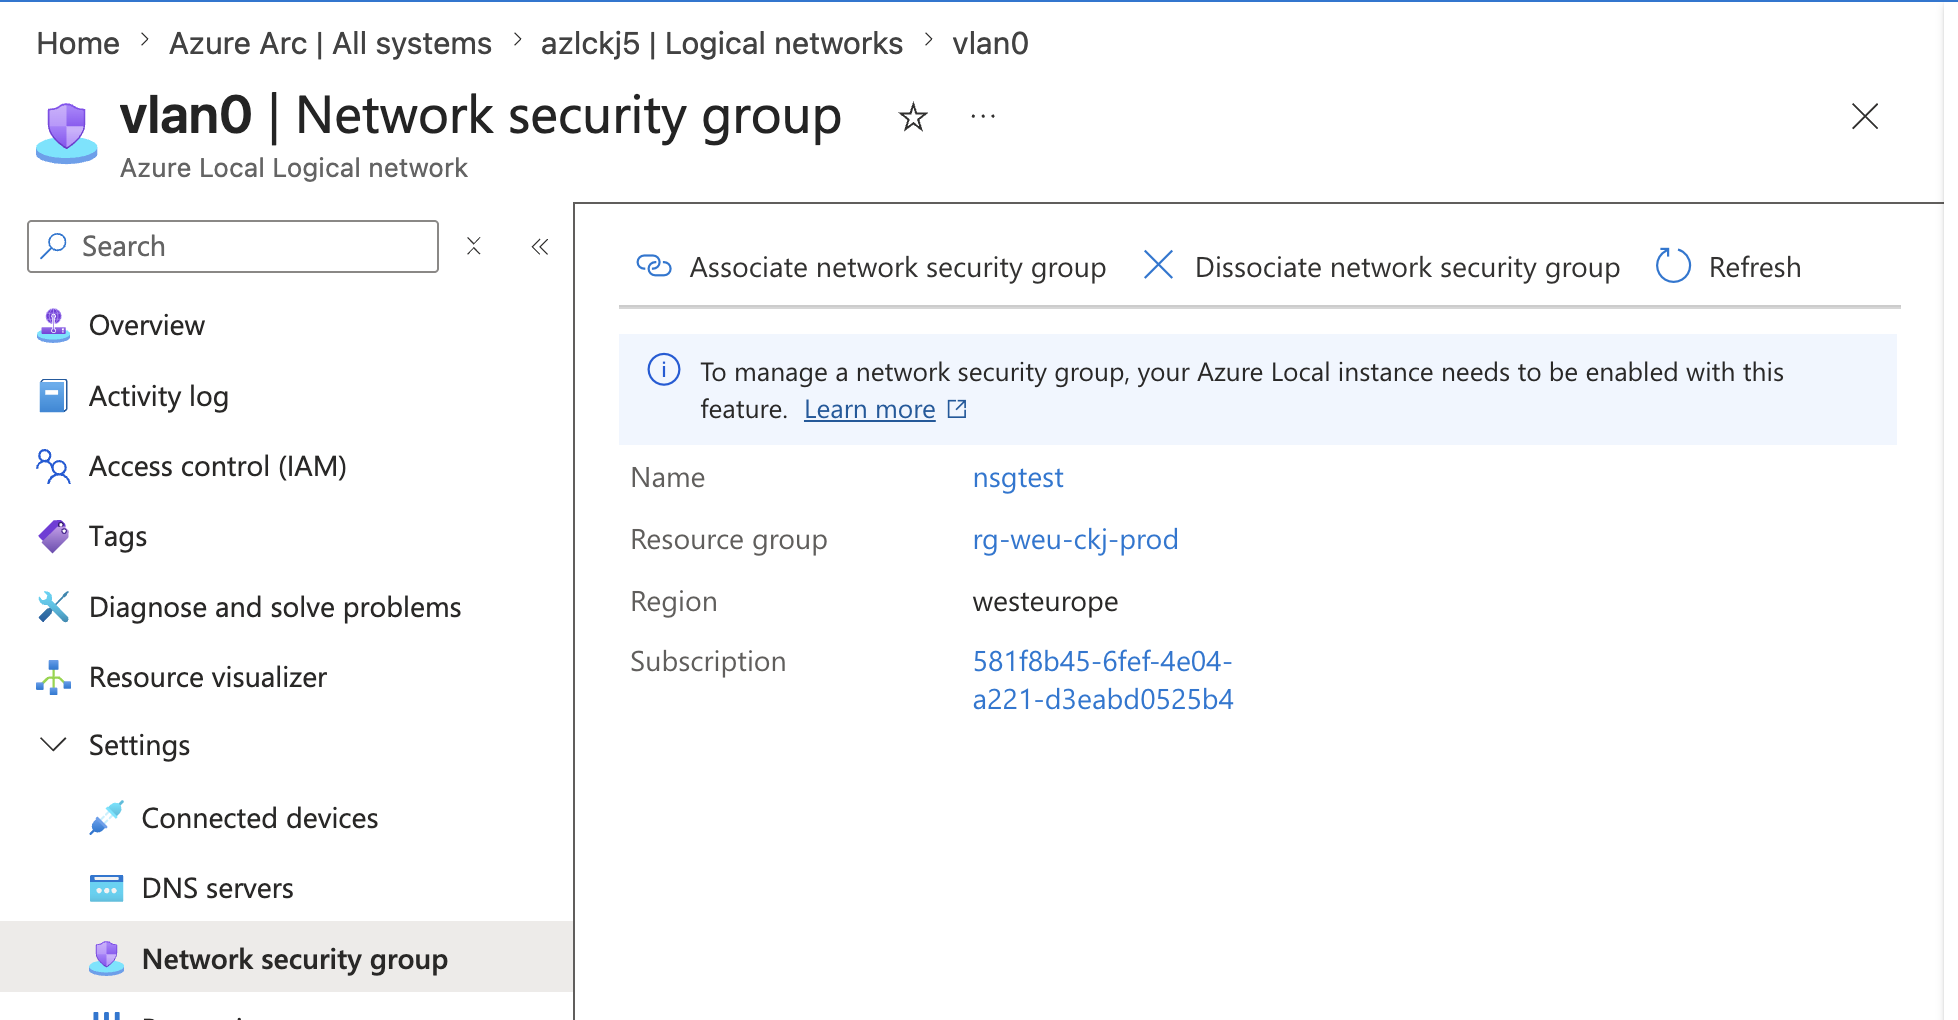Open Activity log

point(159,396)
